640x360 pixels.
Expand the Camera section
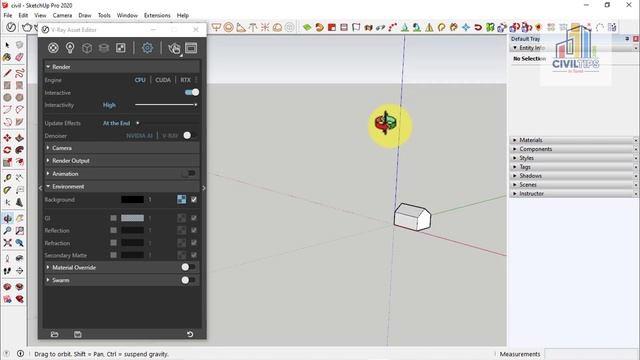tap(122, 148)
